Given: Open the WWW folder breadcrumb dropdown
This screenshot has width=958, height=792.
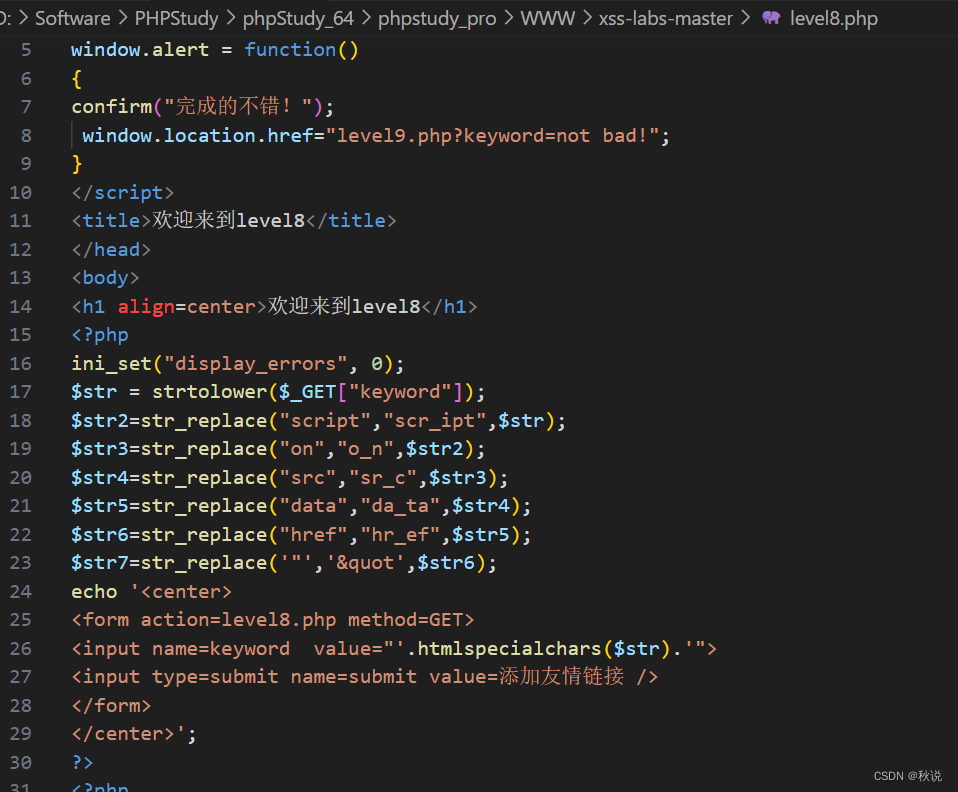Looking at the screenshot, I should pyautogui.click(x=548, y=17).
